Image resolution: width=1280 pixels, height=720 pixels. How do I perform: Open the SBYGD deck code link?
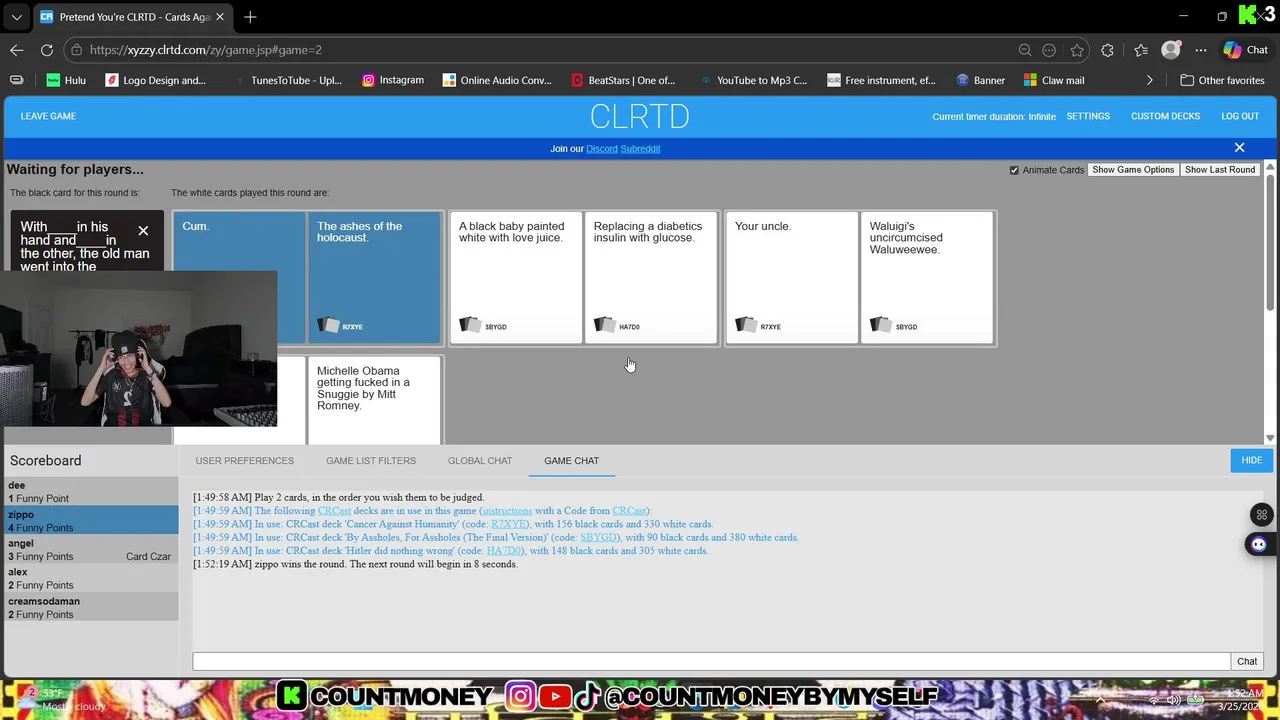598,538
